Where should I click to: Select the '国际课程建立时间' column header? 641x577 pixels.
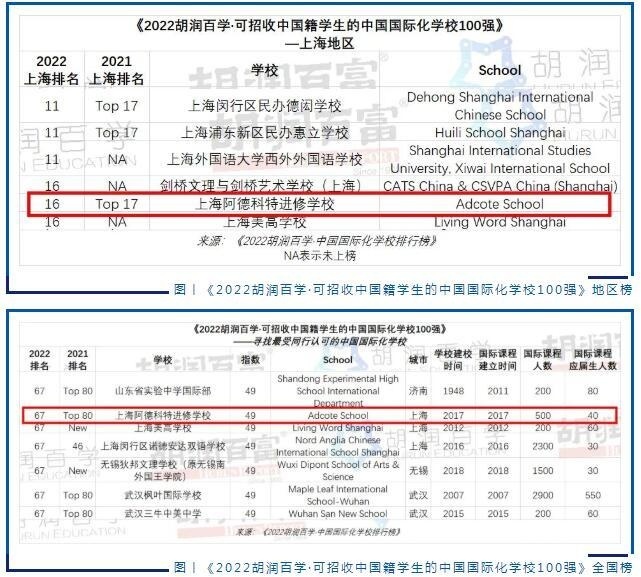click(498, 360)
